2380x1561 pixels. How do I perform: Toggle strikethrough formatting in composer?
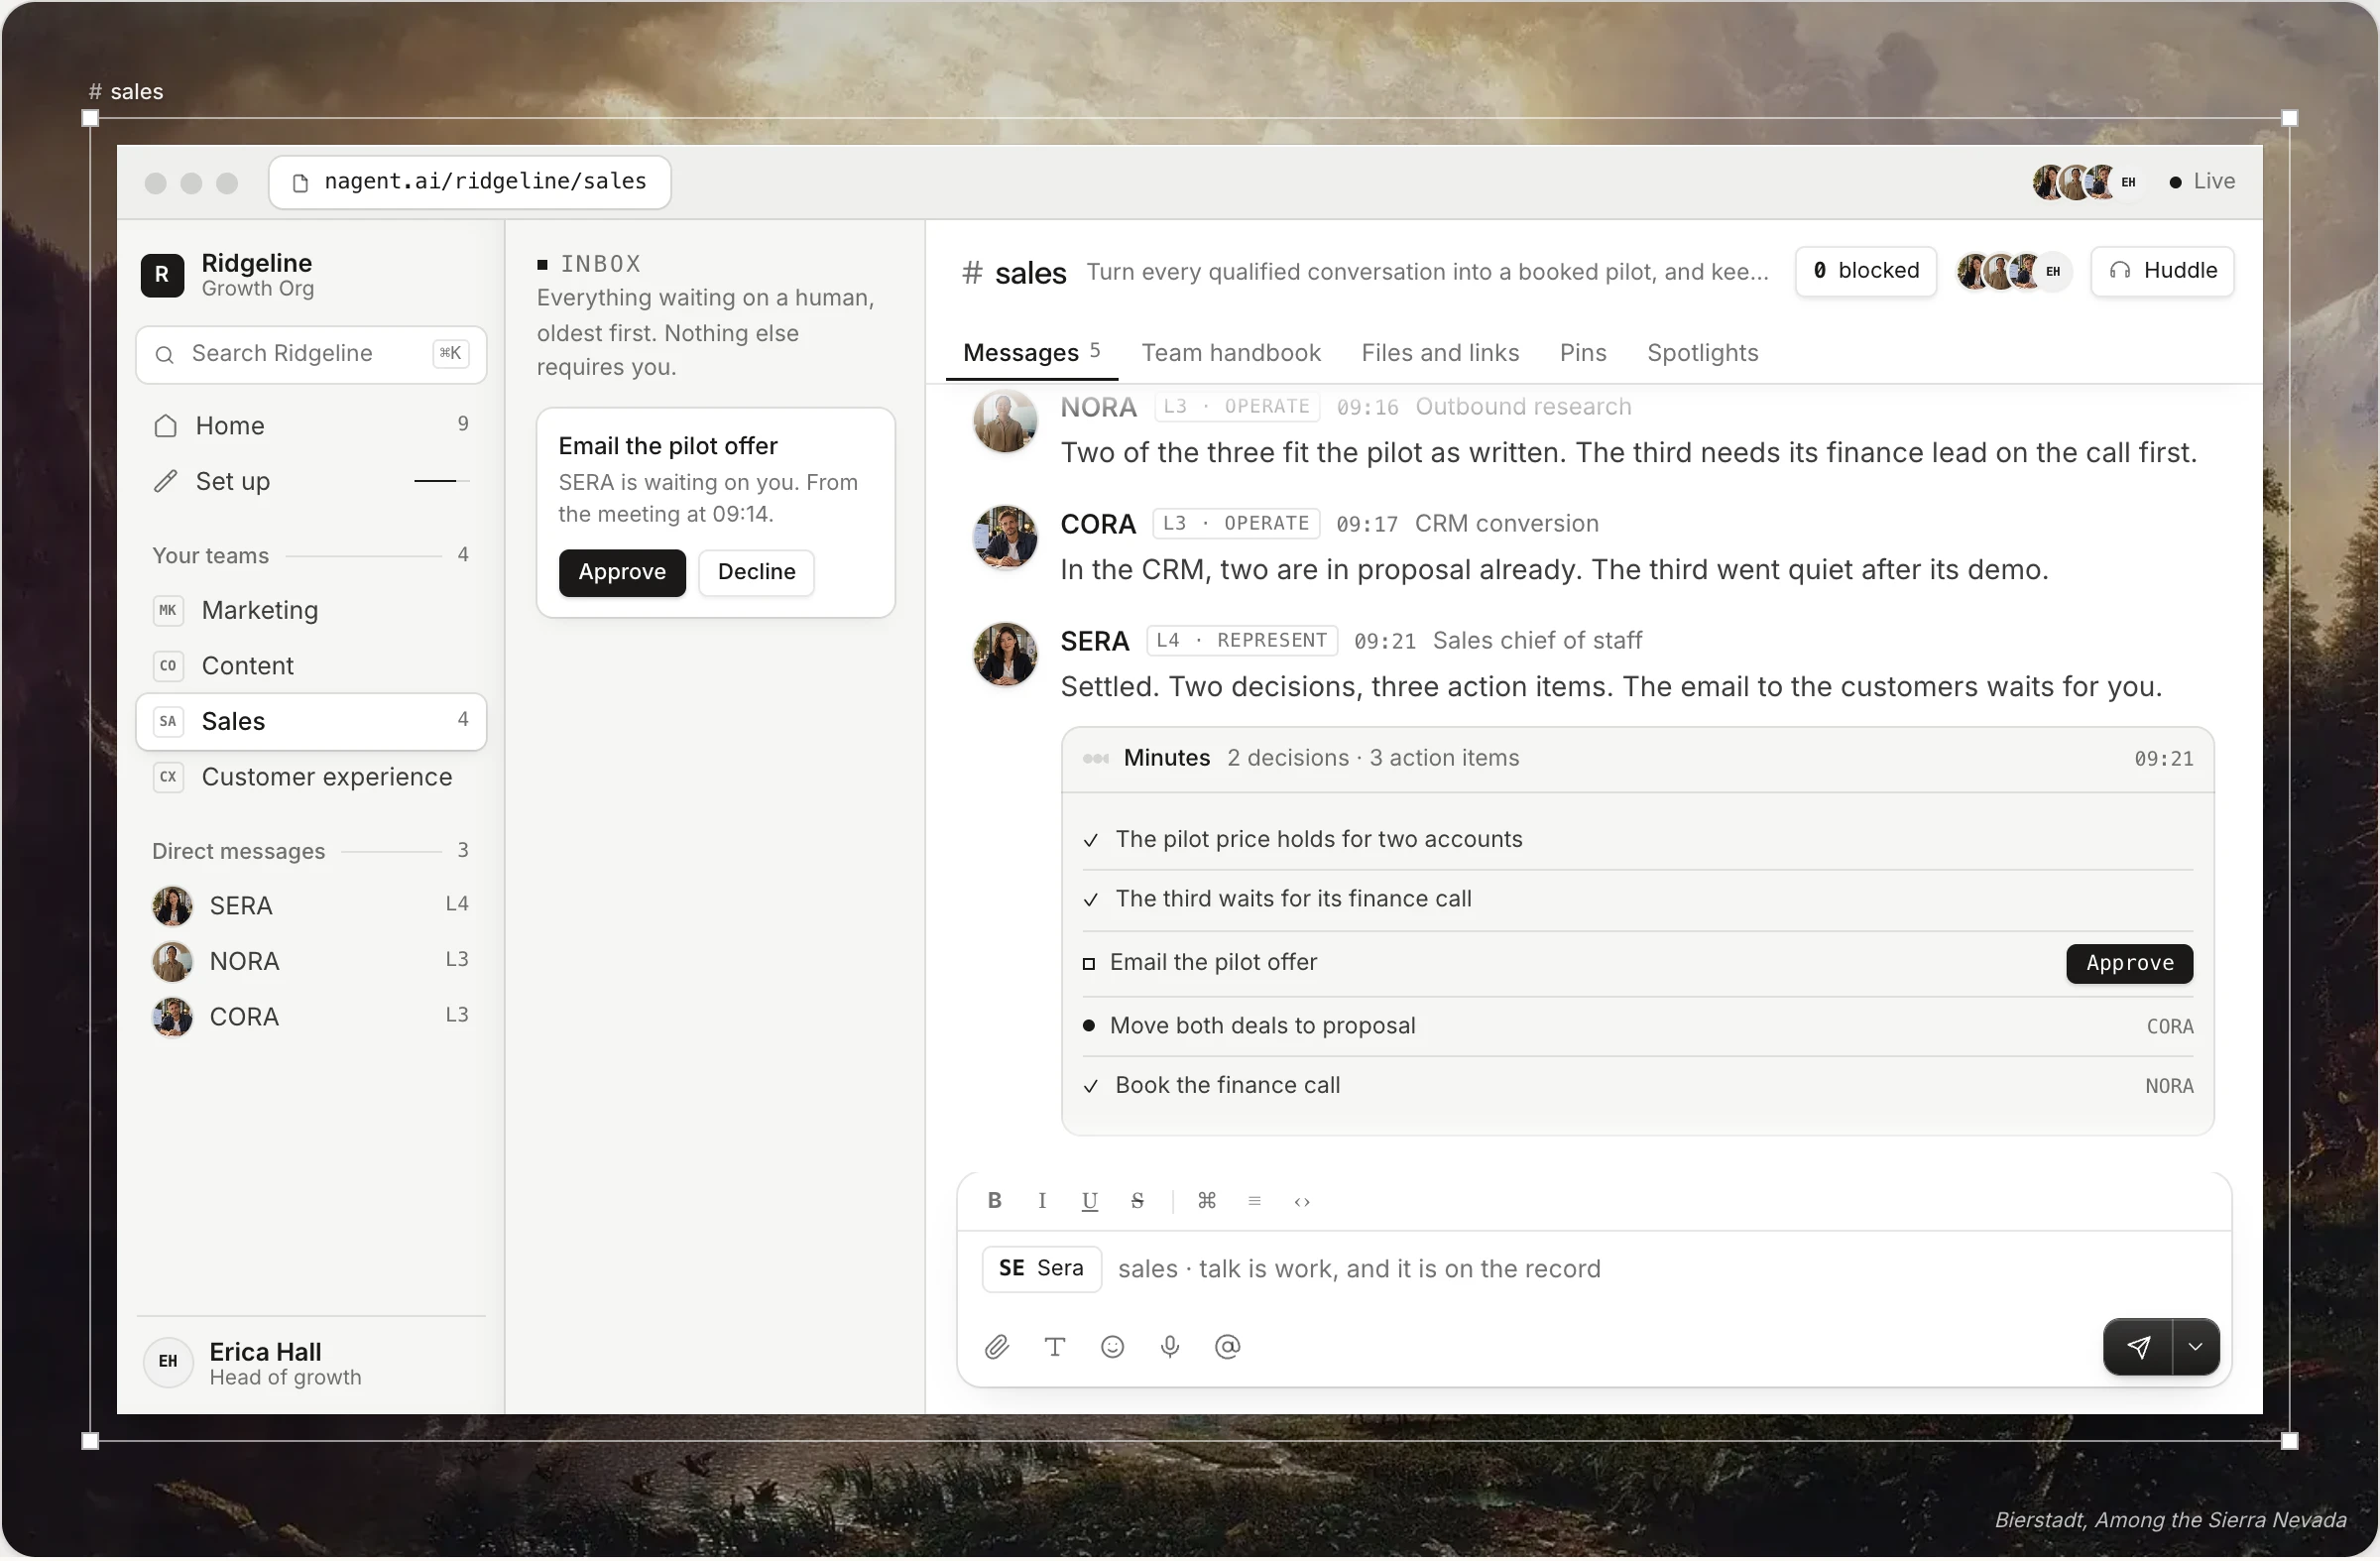[1137, 1201]
